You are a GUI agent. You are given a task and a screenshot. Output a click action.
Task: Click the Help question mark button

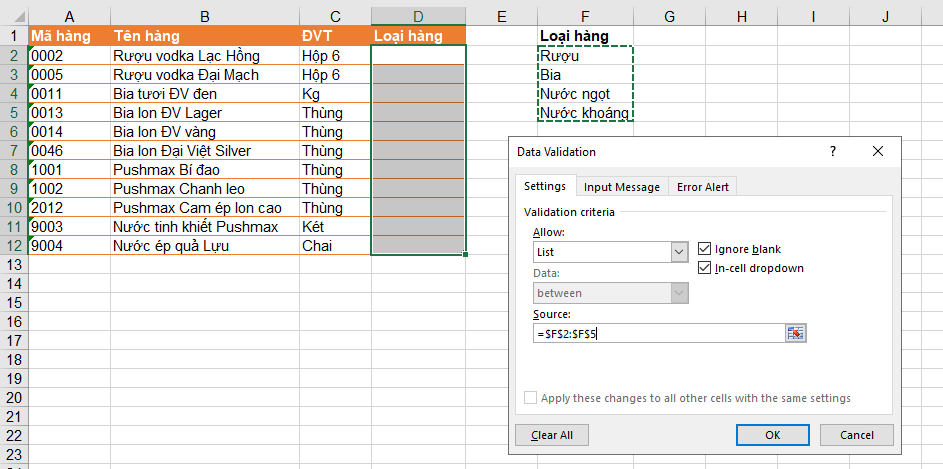pyautogui.click(x=833, y=151)
